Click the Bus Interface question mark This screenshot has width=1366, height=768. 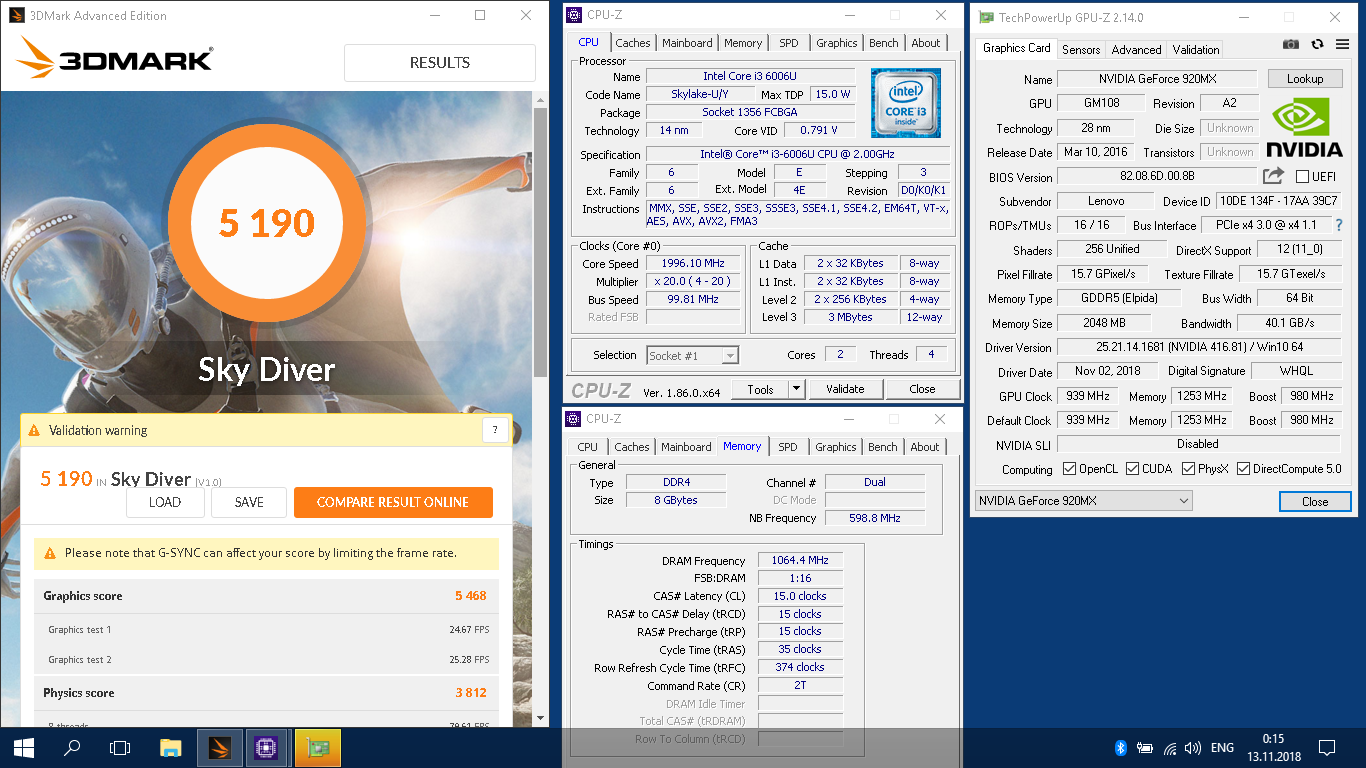(1339, 225)
